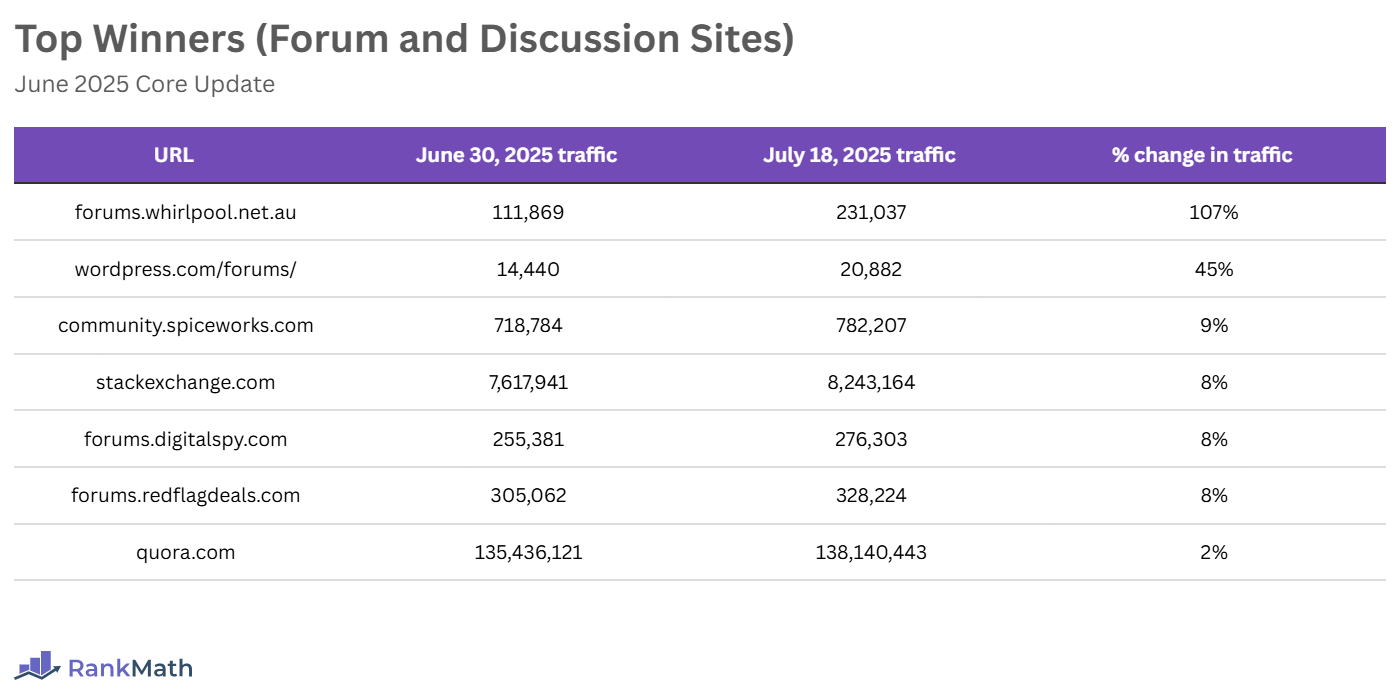
Task: Click the forums.digitalspy.com 8% change value
Action: coord(1214,439)
